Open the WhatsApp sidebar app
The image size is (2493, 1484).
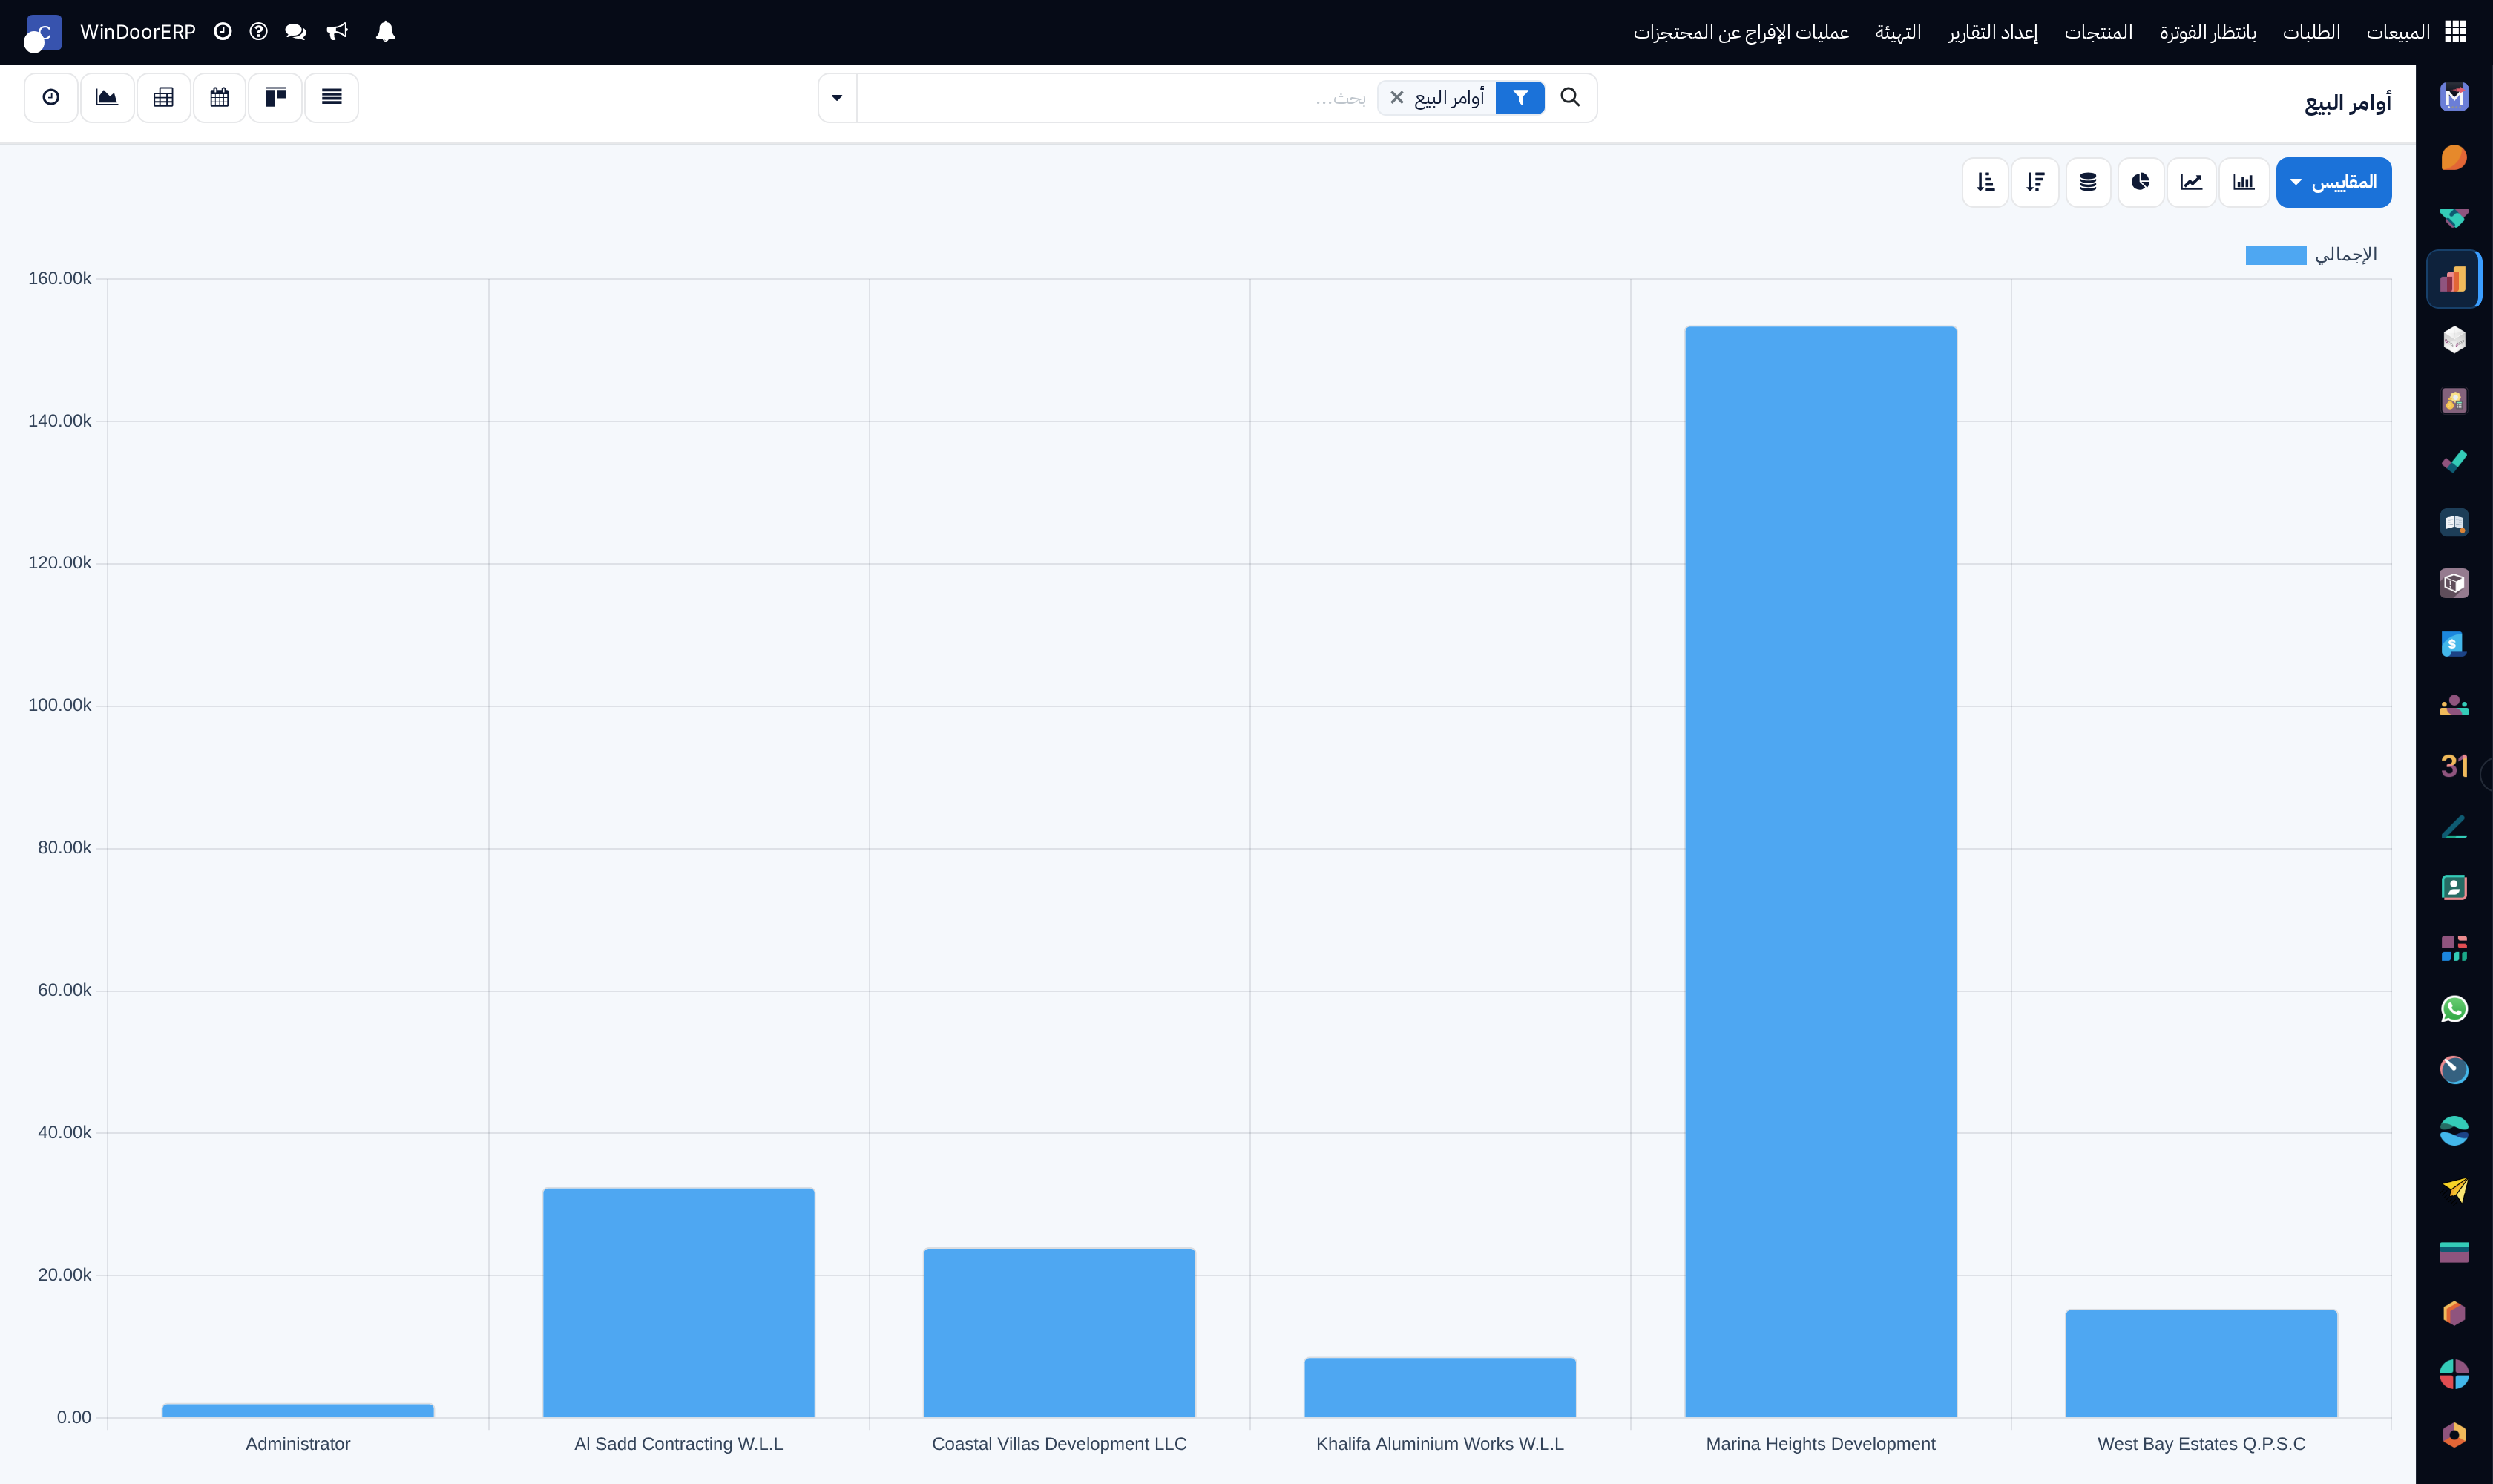coord(2454,1009)
